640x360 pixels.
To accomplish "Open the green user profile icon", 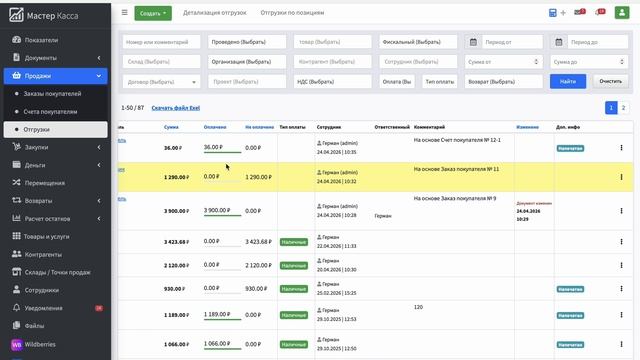I will 622,13.
